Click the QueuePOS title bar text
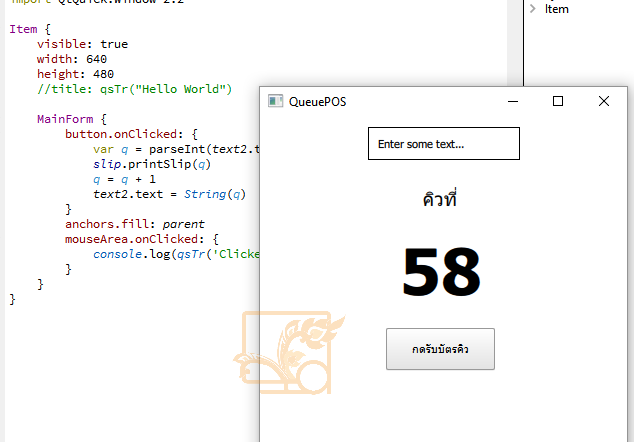The height and width of the screenshot is (442, 634). pos(318,101)
